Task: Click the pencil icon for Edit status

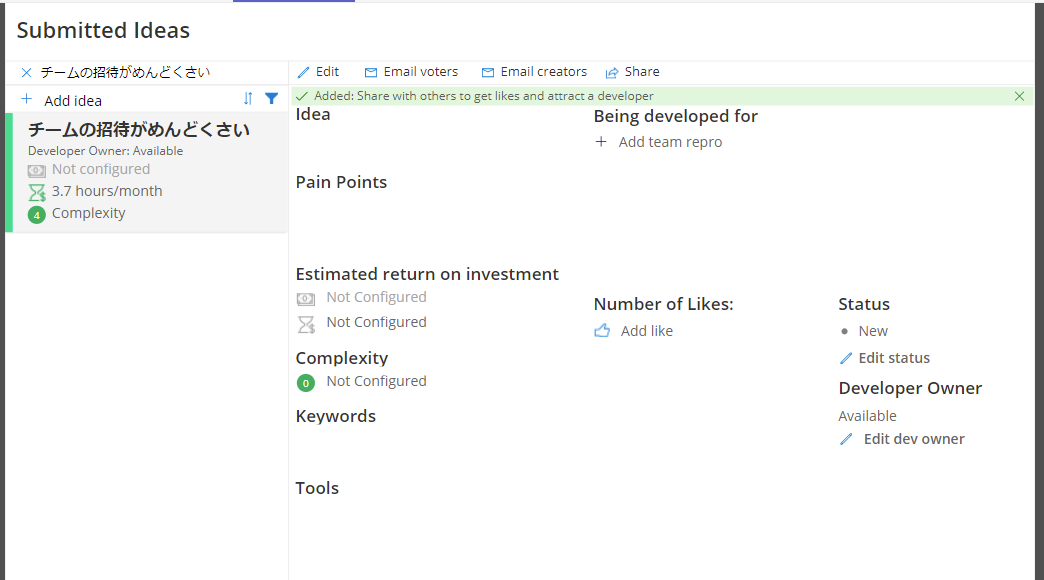Action: (846, 358)
